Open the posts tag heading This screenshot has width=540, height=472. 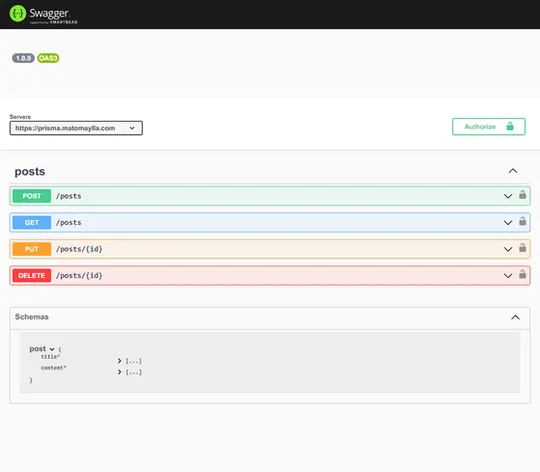click(30, 171)
